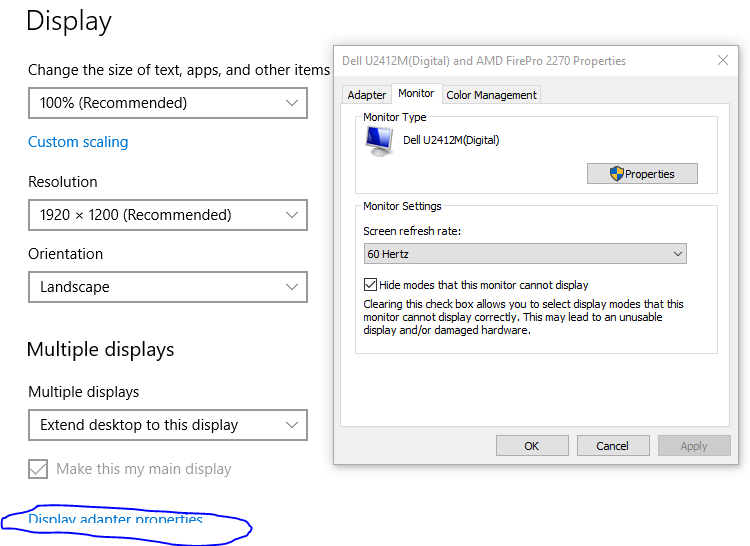Image resolution: width=750 pixels, height=546 pixels.
Task: Click the Orientation label
Action: pos(66,254)
